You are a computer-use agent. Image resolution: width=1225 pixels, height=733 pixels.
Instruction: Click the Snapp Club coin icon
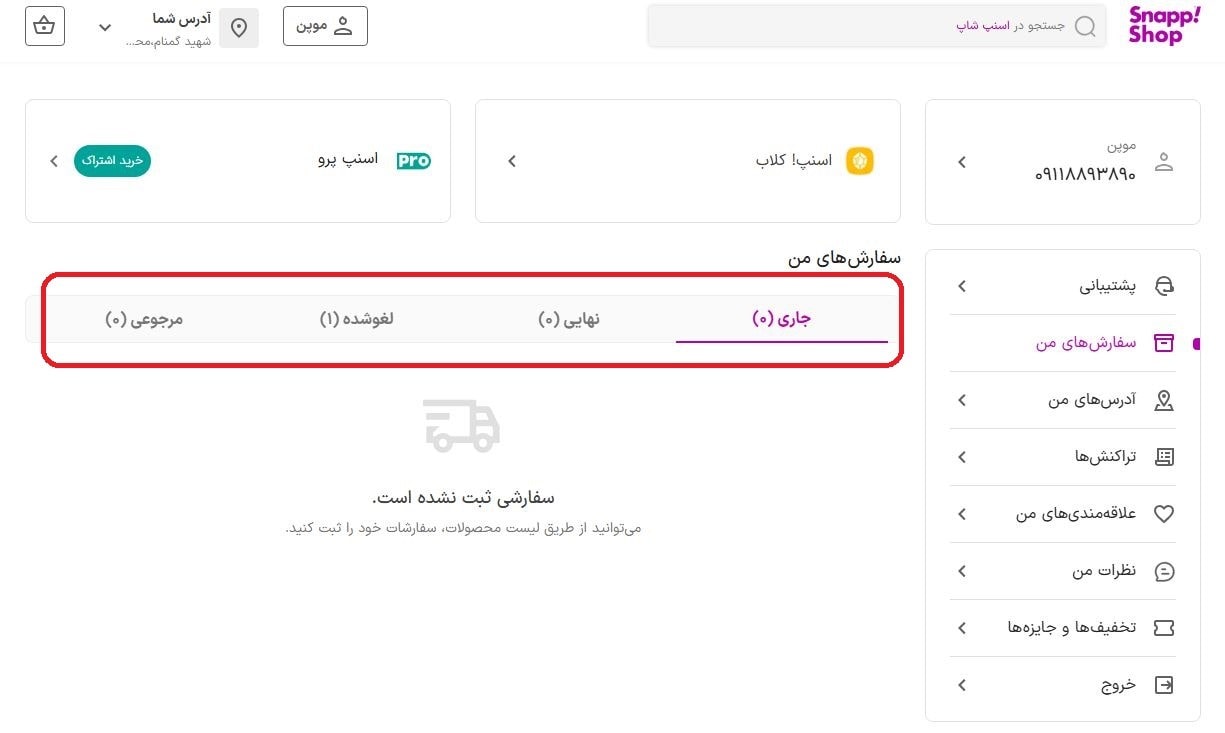pos(858,160)
